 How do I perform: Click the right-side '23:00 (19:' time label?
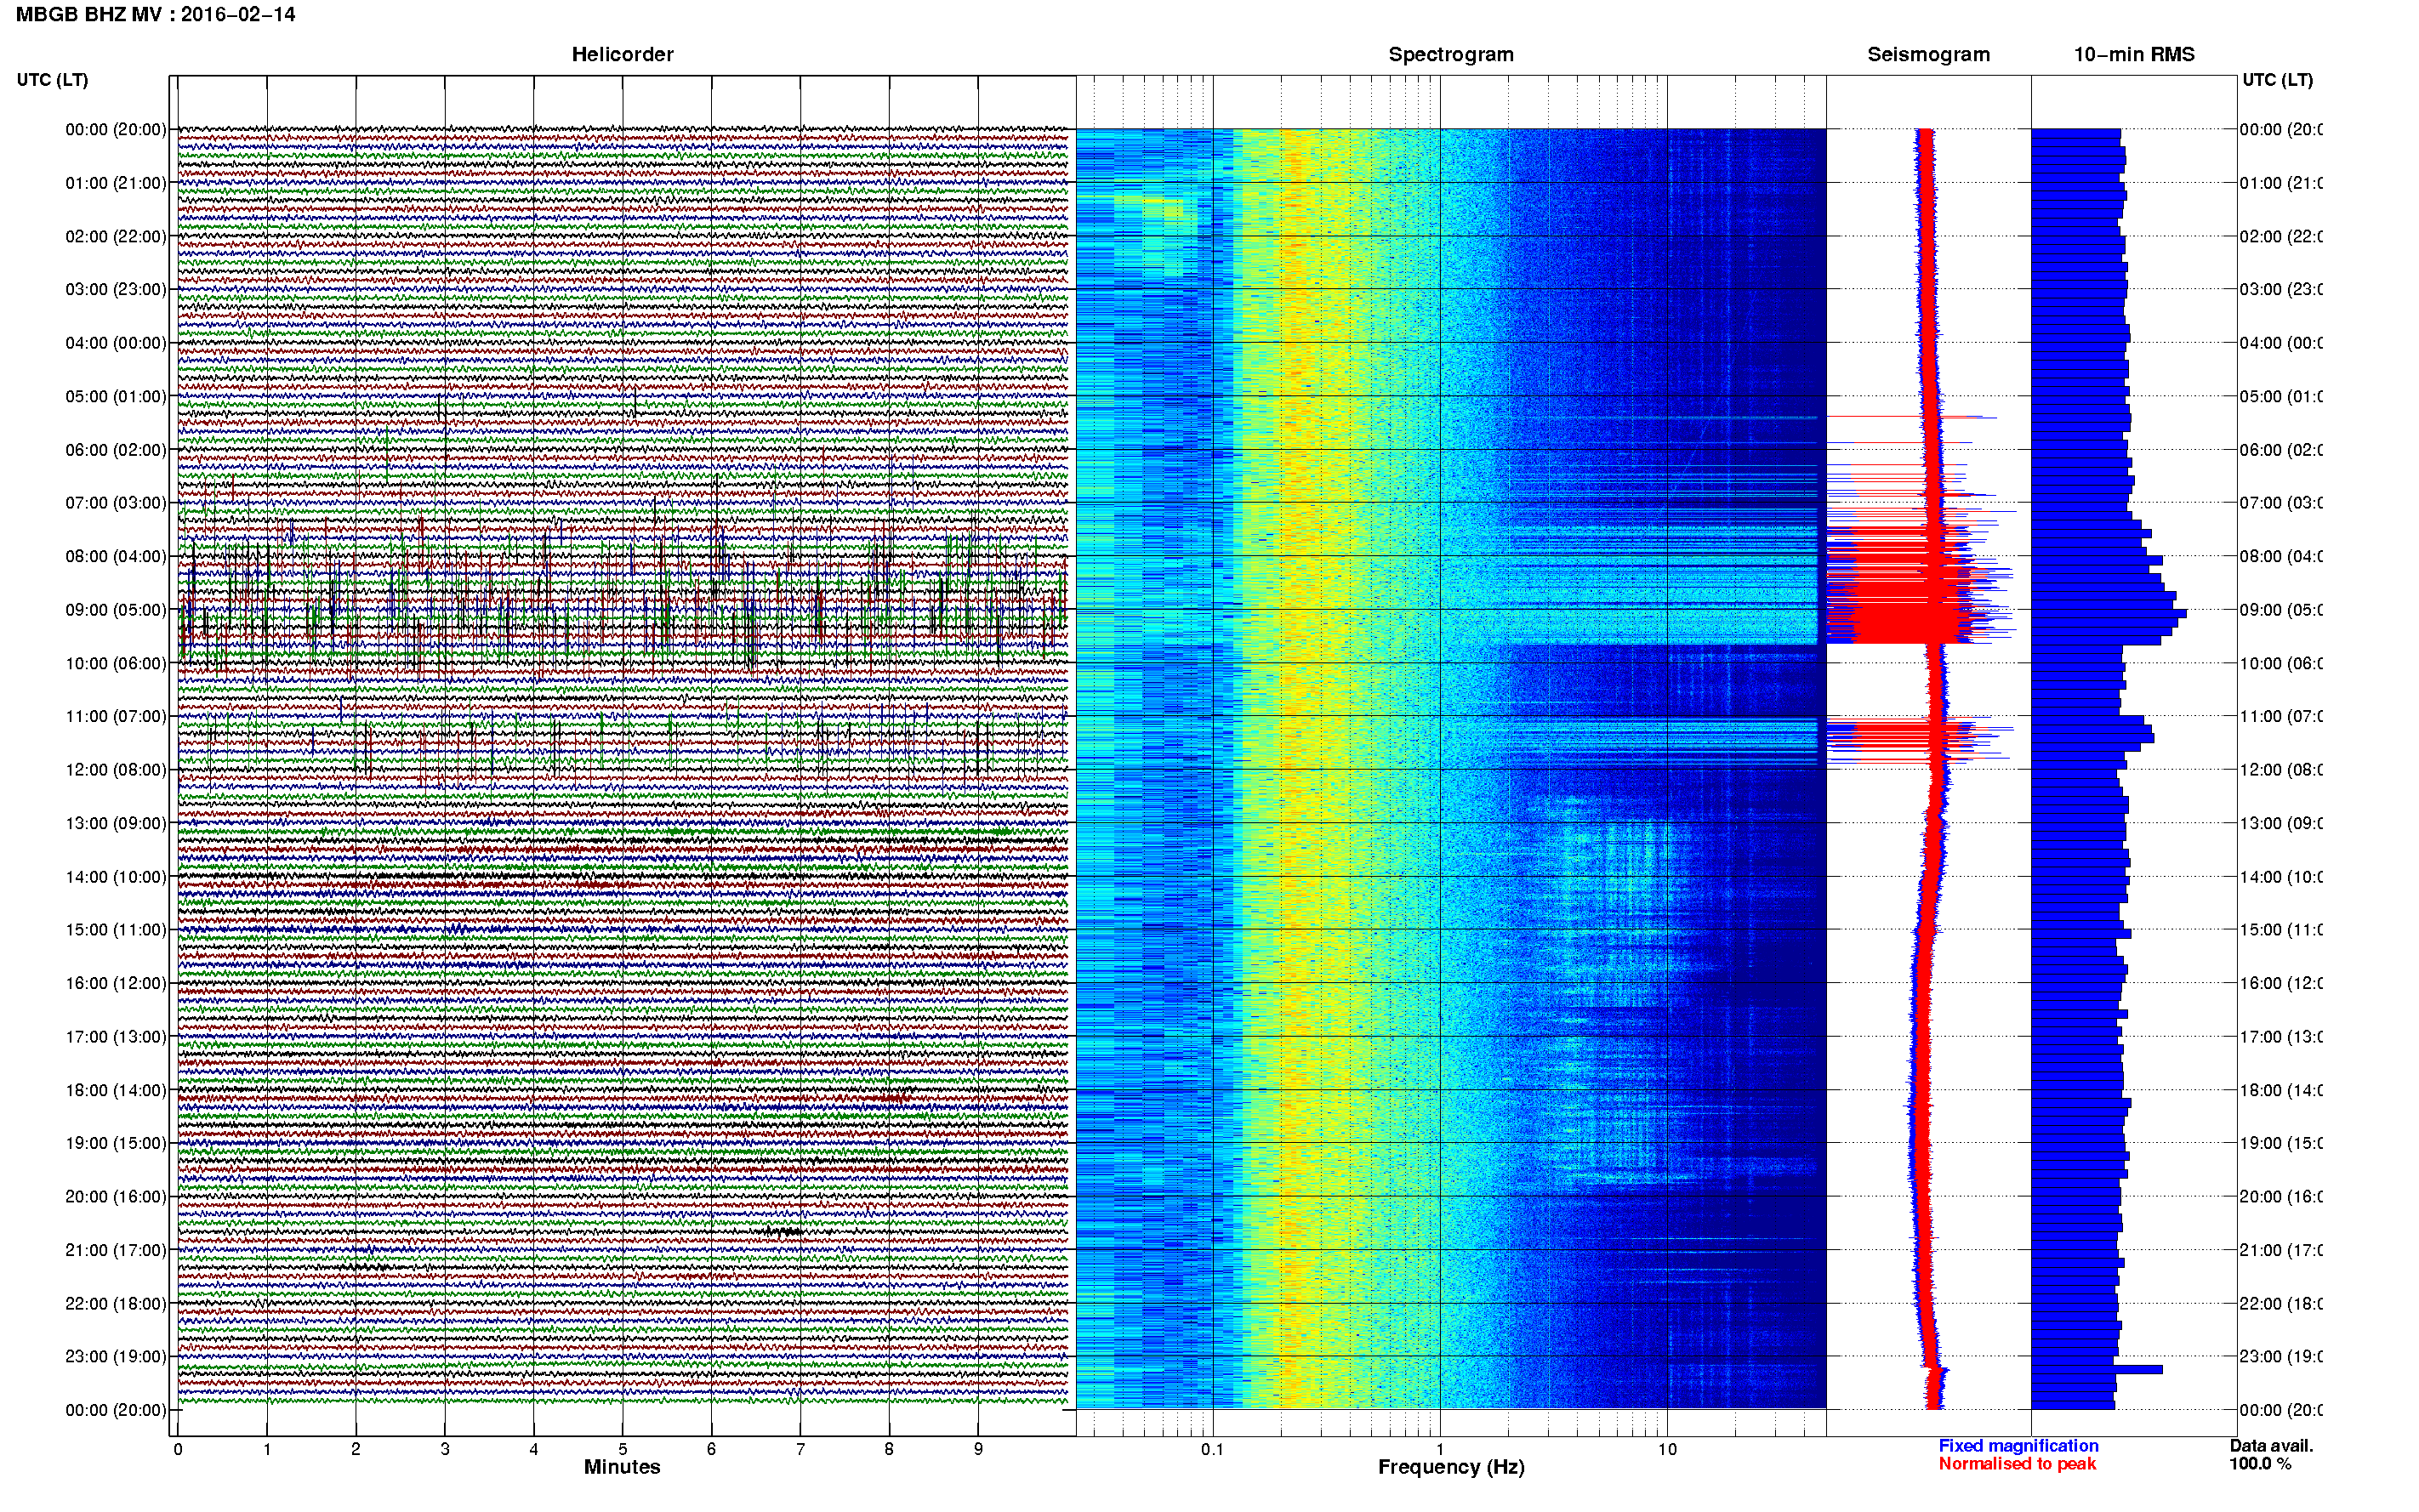coord(2281,1357)
